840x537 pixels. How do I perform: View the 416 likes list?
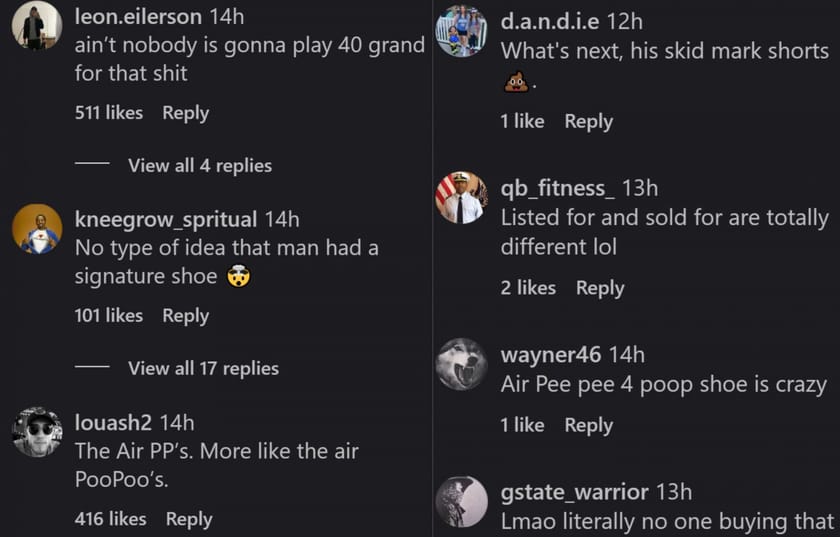[110, 519]
